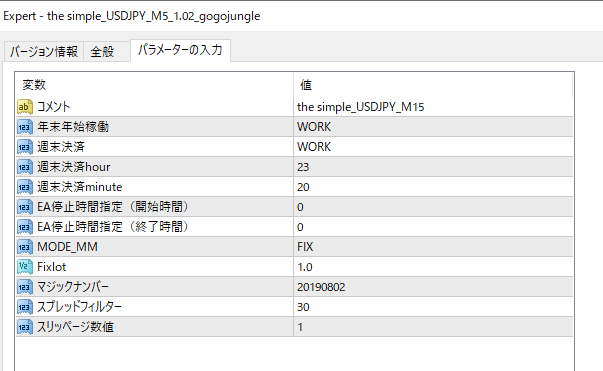Viewport: 603px width, 371px height.
Task: Edit the EA停止時間指定（終了時間） value 0
Action: [433, 227]
